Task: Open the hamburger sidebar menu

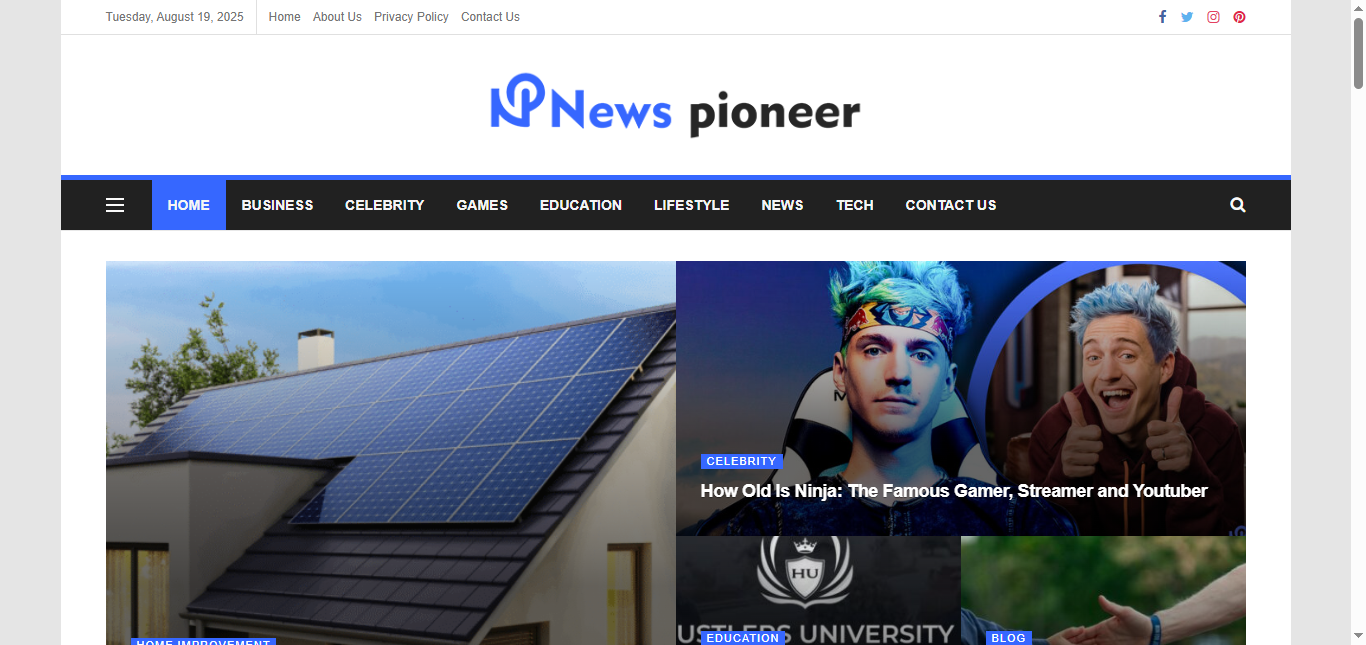Action: pyautogui.click(x=115, y=205)
